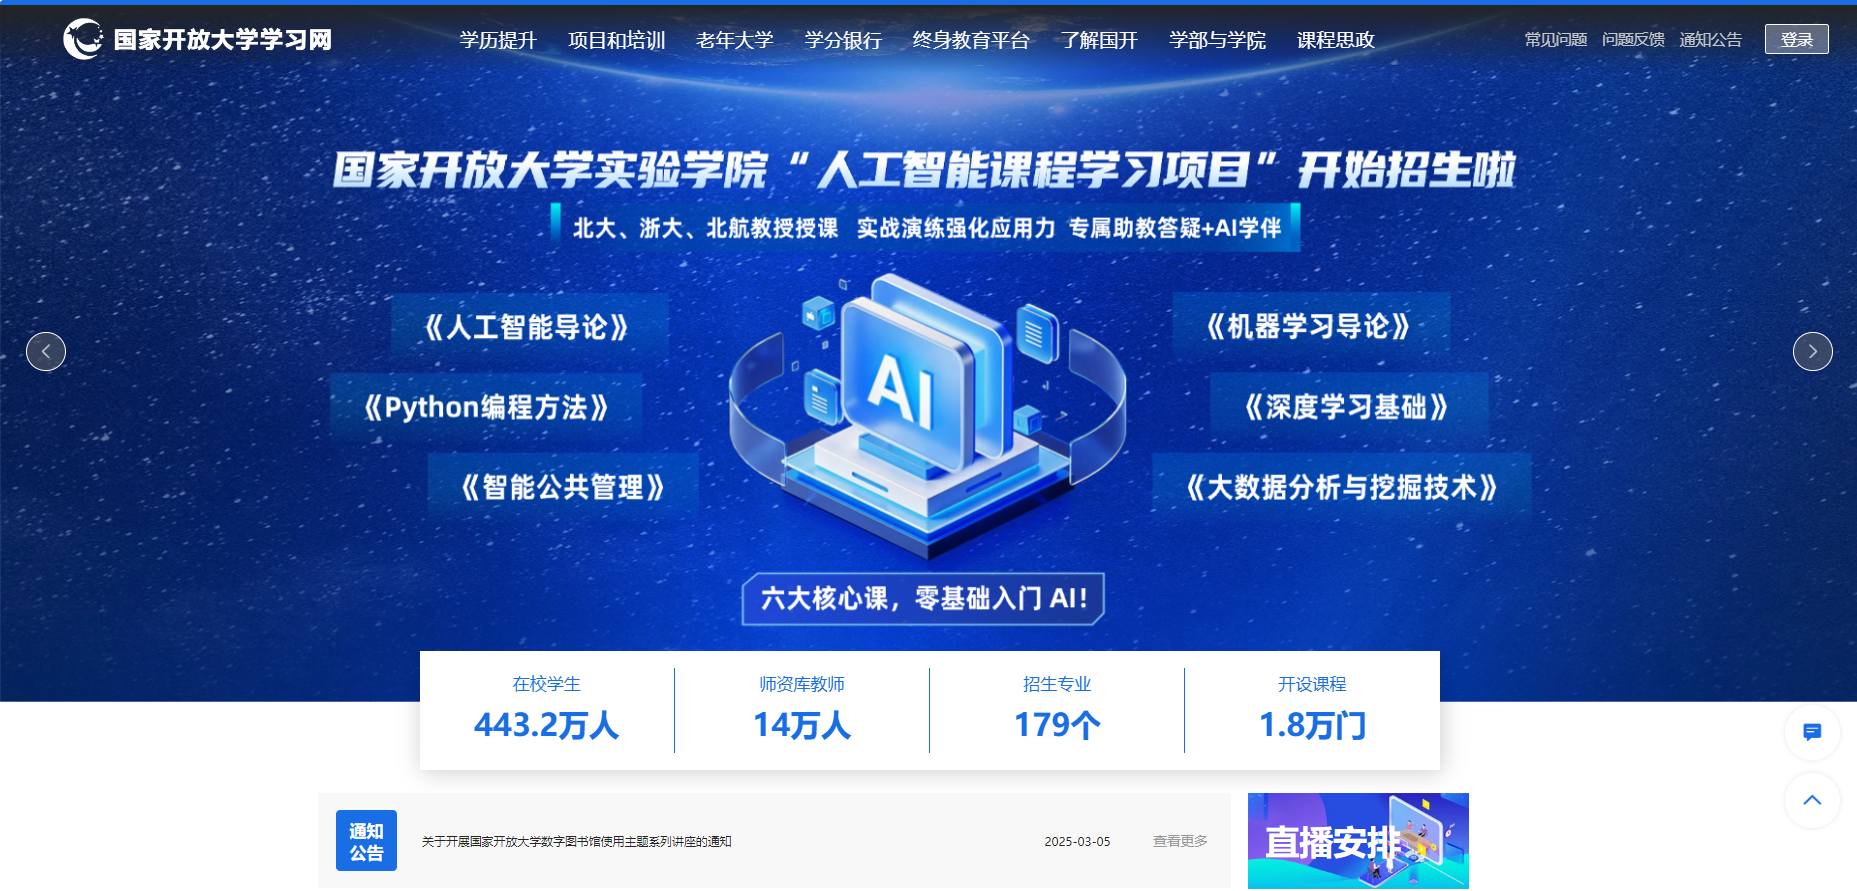Image resolution: width=1857 pixels, height=891 pixels.
Task: Click the 登录 button
Action: [1796, 39]
